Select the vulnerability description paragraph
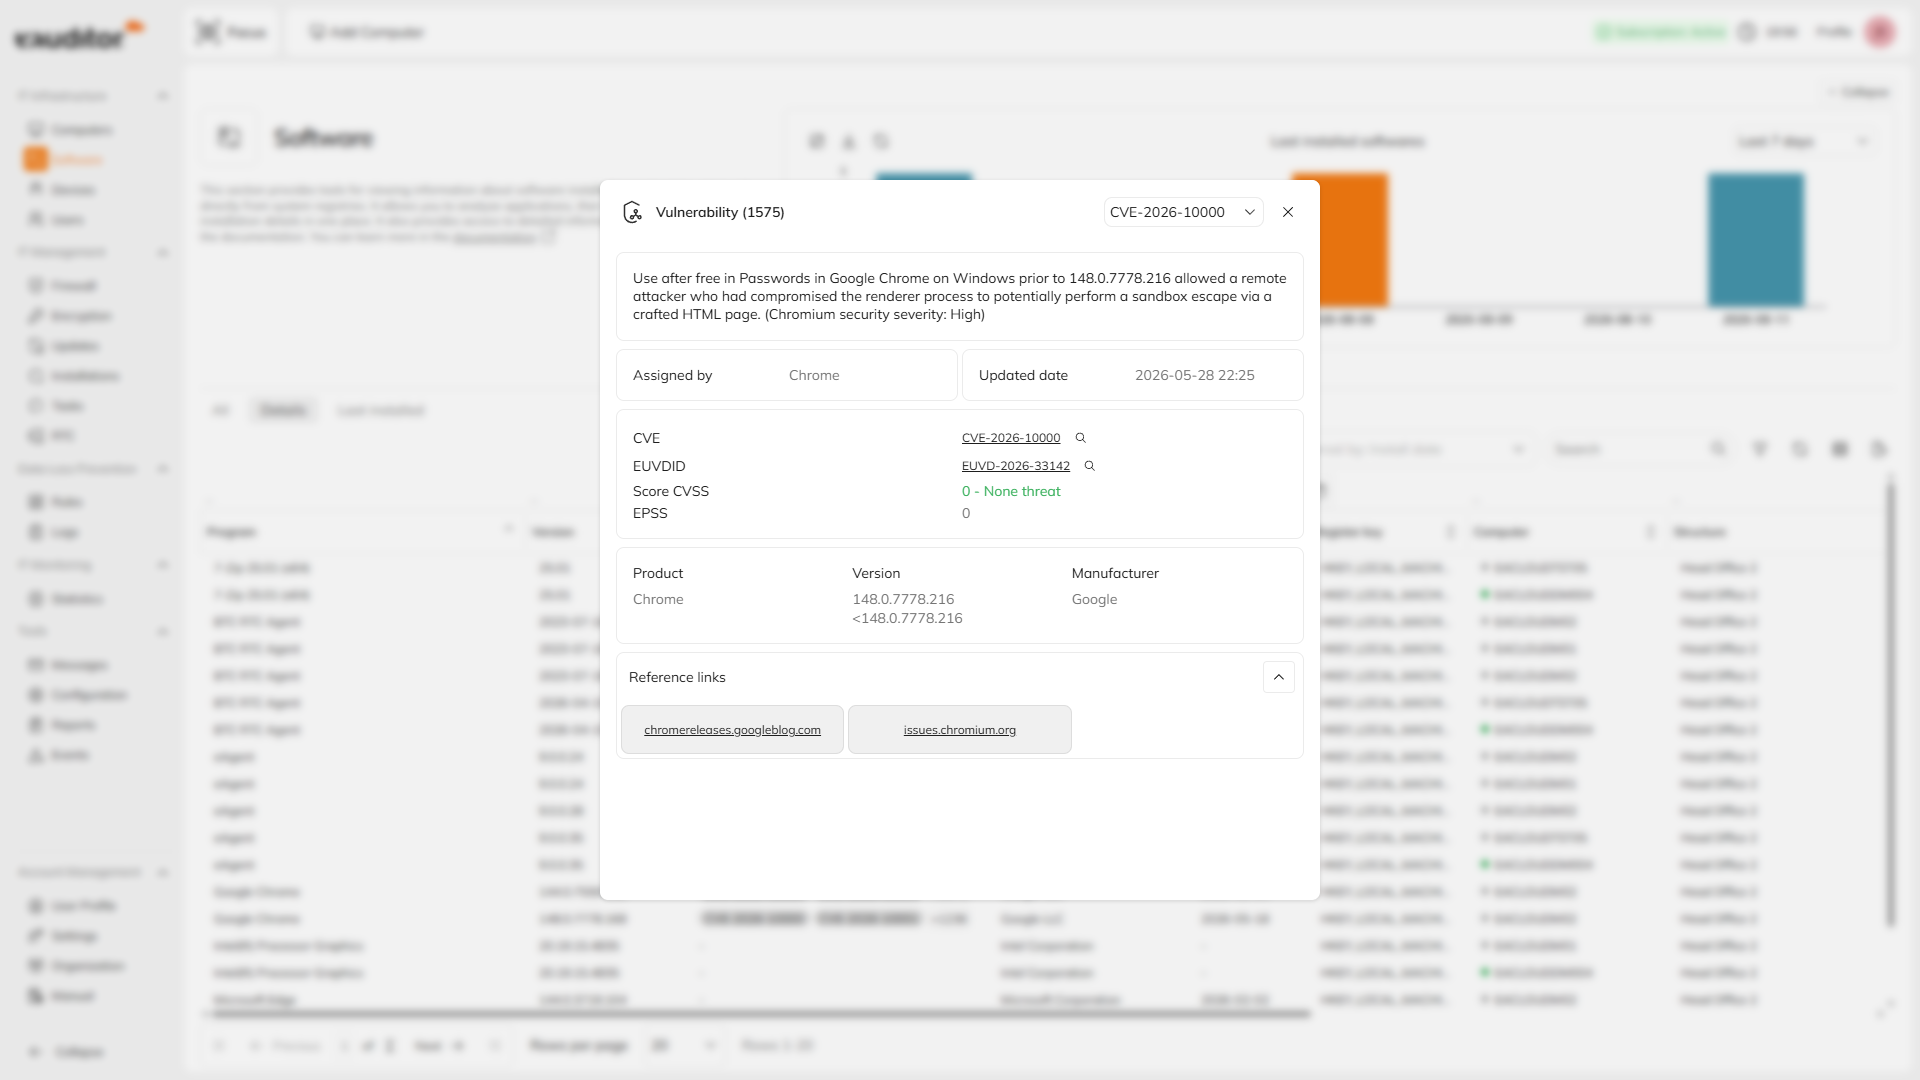 coord(960,296)
